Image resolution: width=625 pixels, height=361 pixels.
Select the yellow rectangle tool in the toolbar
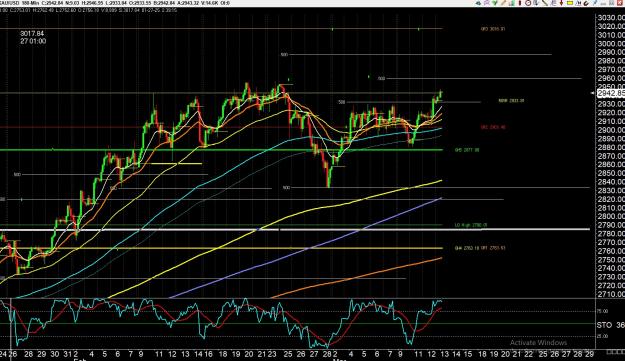tap(570, 3)
